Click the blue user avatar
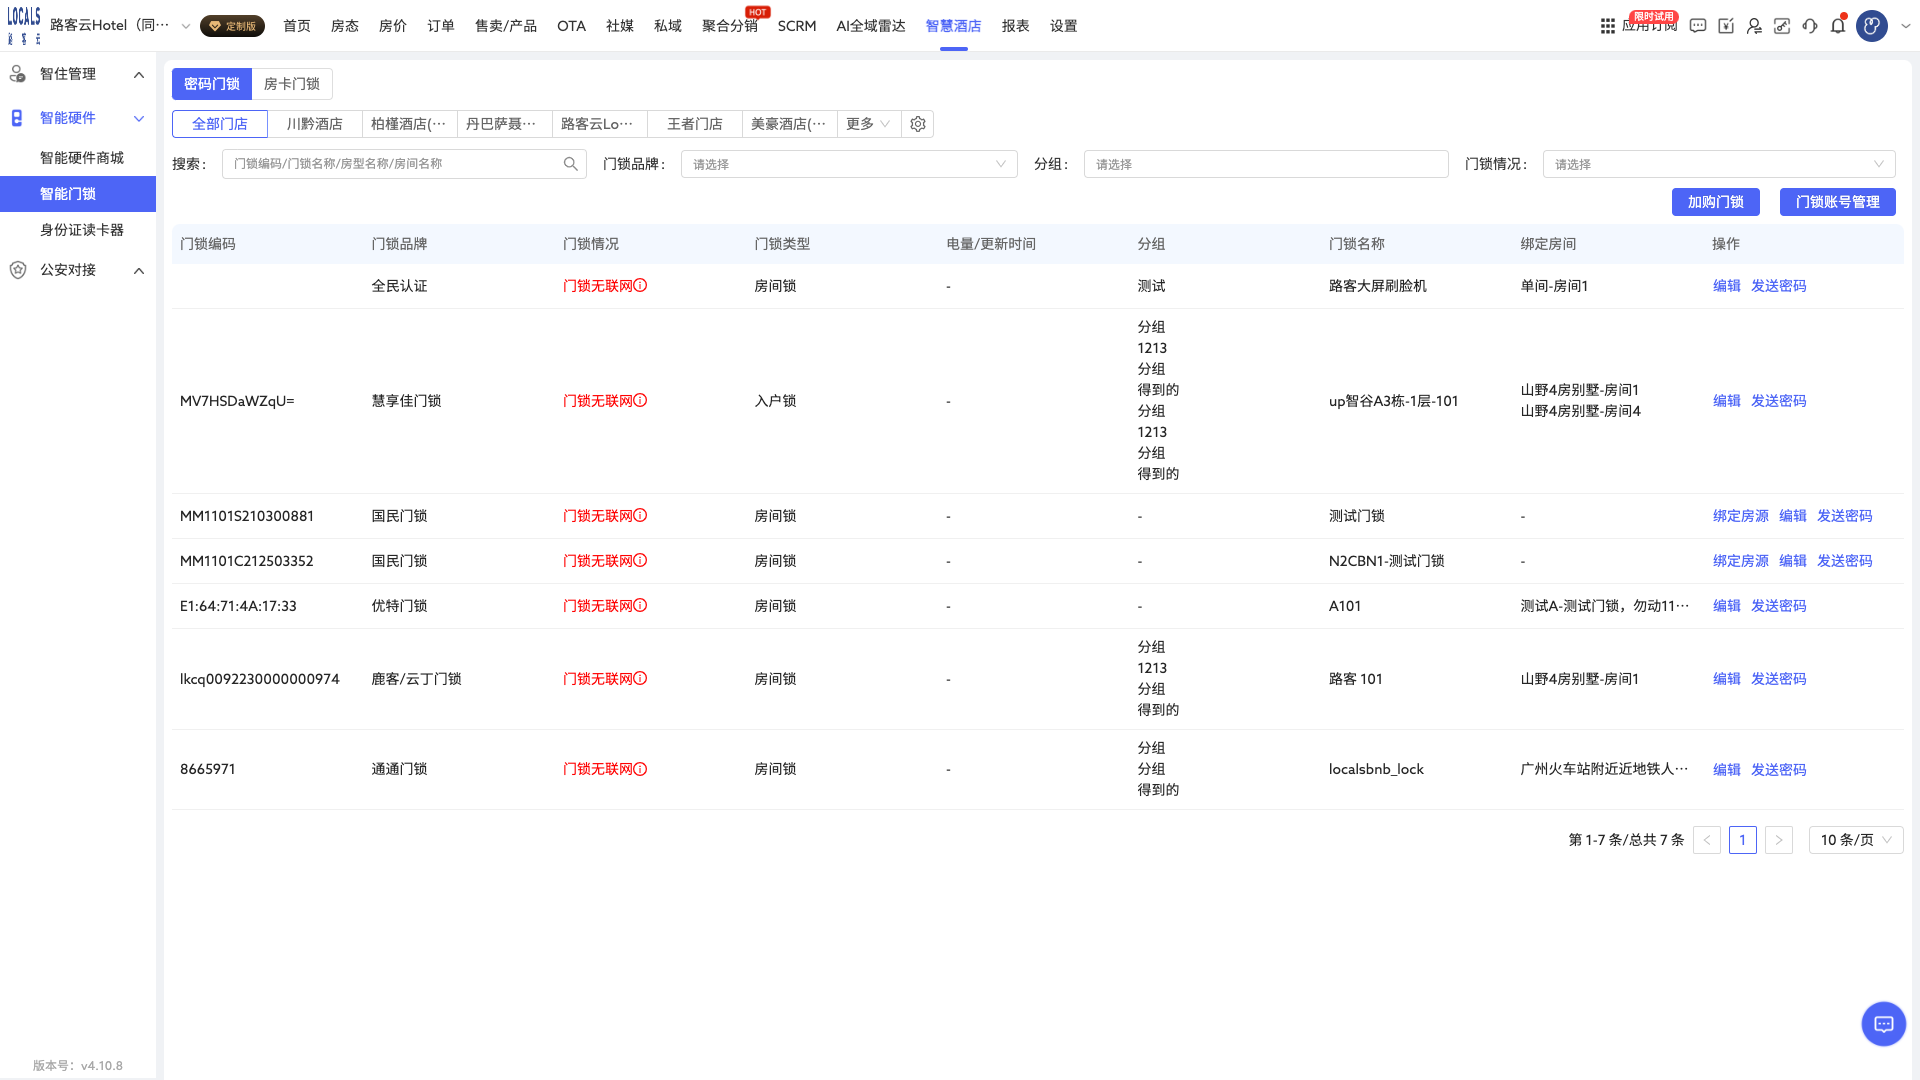 click(x=1872, y=26)
